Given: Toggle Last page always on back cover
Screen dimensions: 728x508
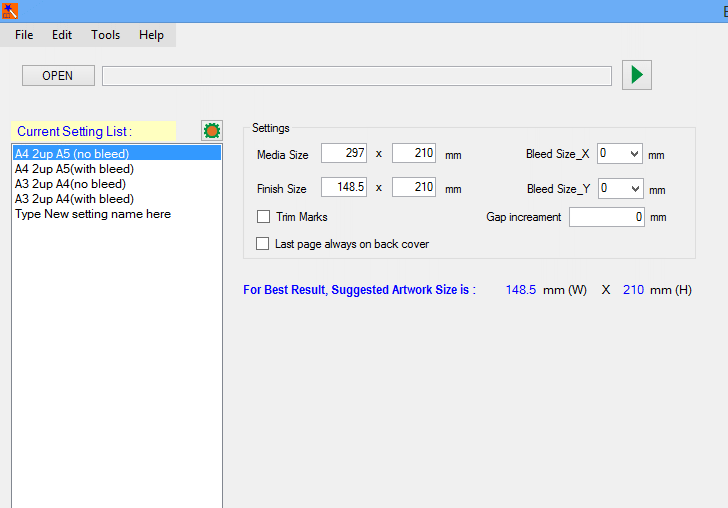Looking at the screenshot, I should 264,244.
